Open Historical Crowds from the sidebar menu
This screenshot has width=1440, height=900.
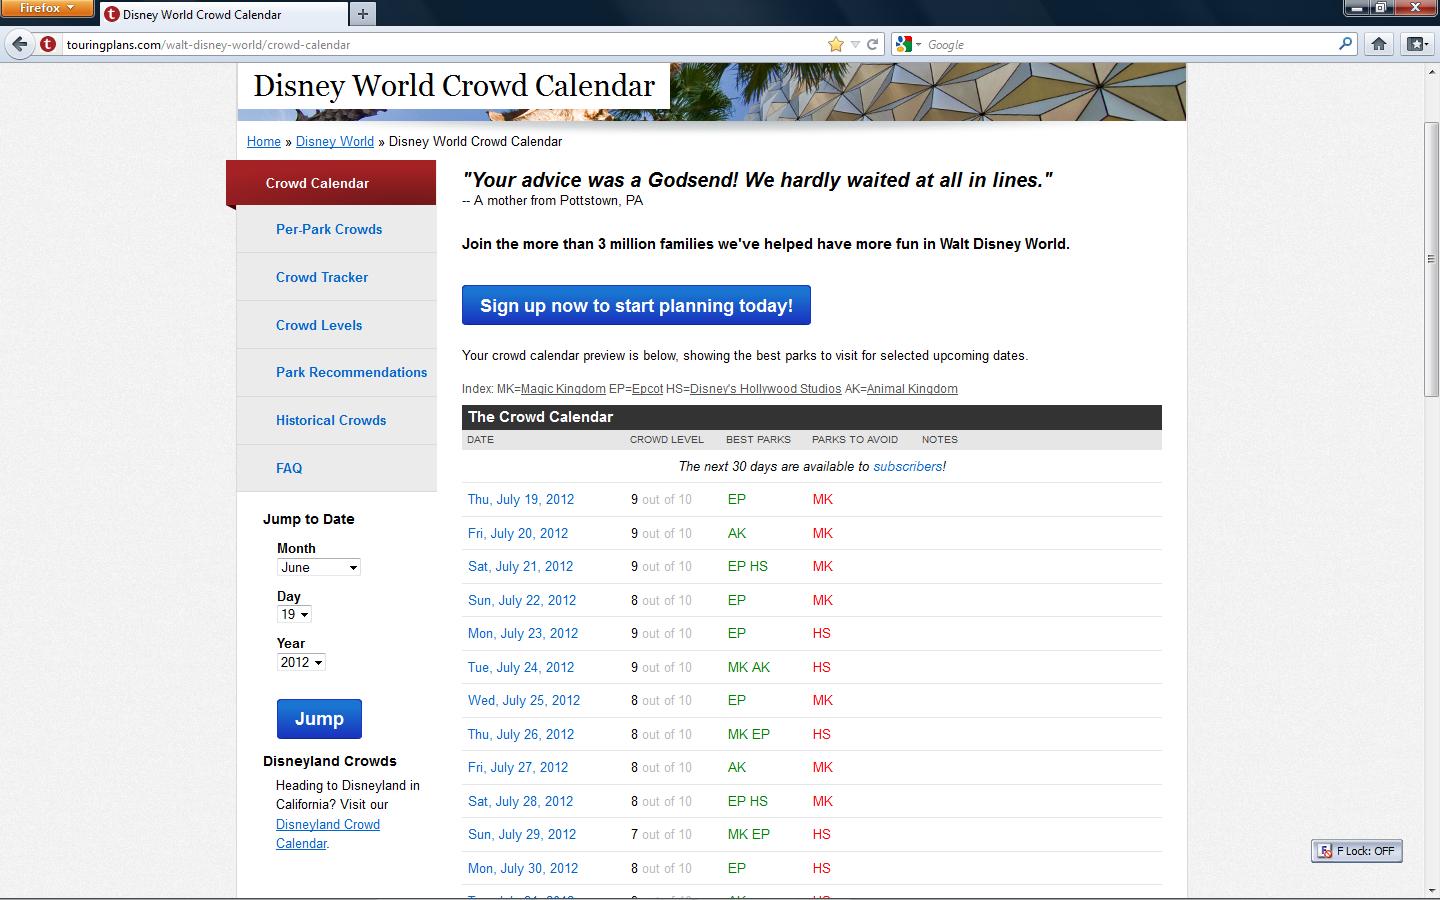[331, 420]
